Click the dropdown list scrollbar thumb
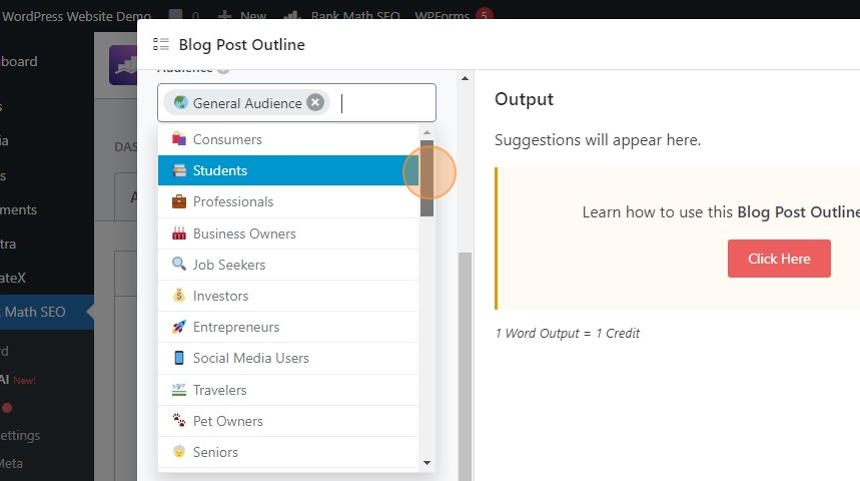Image resolution: width=860 pixels, height=481 pixels. click(427, 178)
